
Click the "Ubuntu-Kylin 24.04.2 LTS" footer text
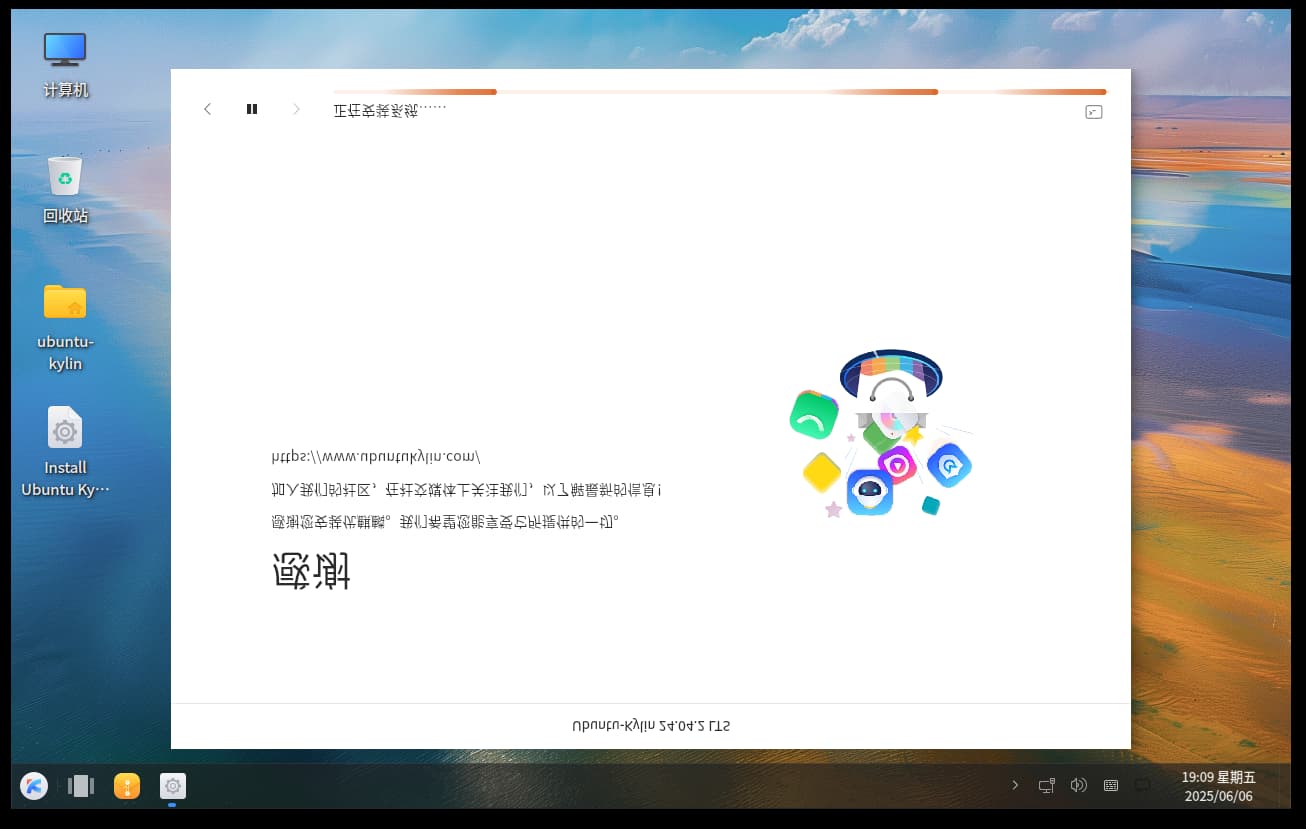(x=651, y=726)
